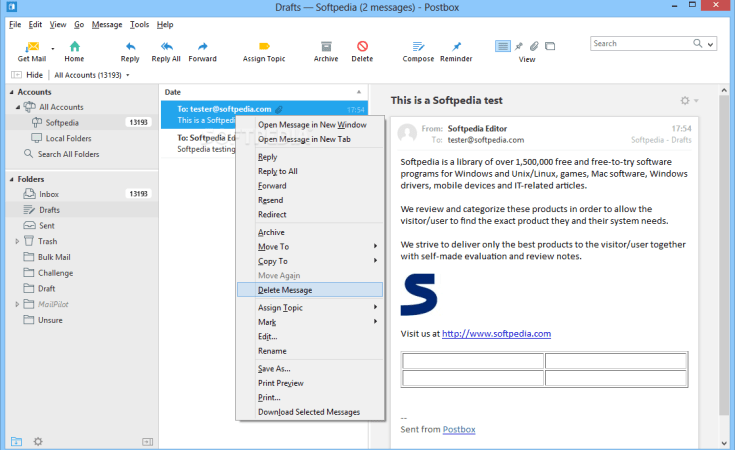The image size is (735, 450).
Task: Follow the Postbox signature link
Action: point(459,429)
